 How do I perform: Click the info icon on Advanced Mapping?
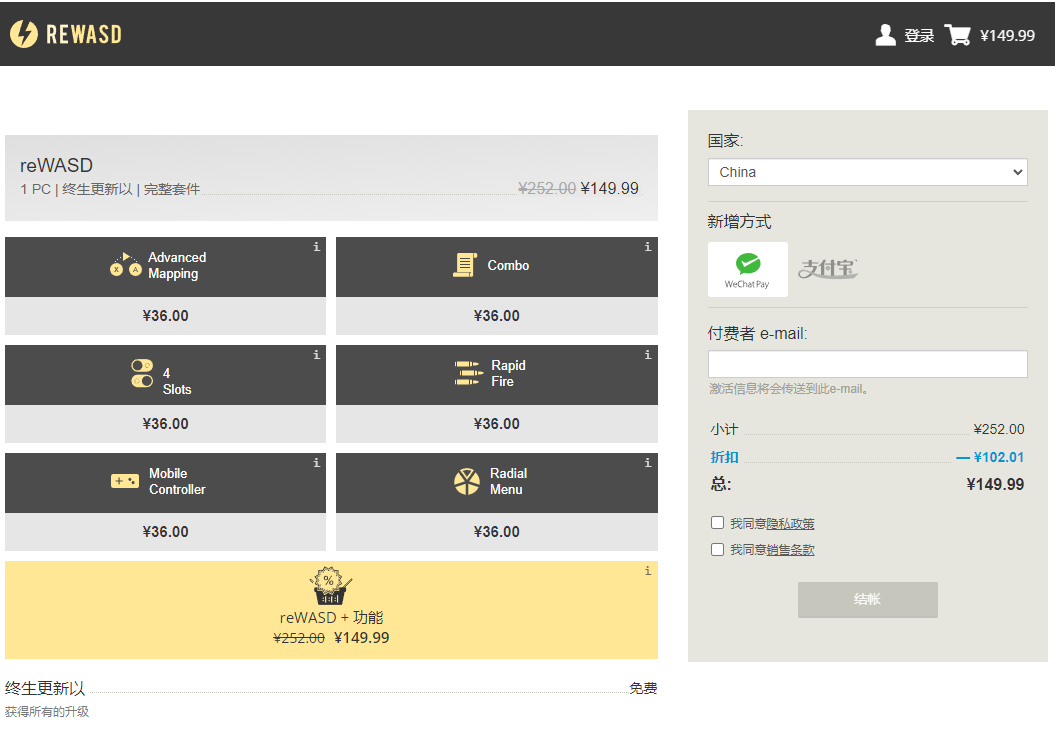pos(317,247)
